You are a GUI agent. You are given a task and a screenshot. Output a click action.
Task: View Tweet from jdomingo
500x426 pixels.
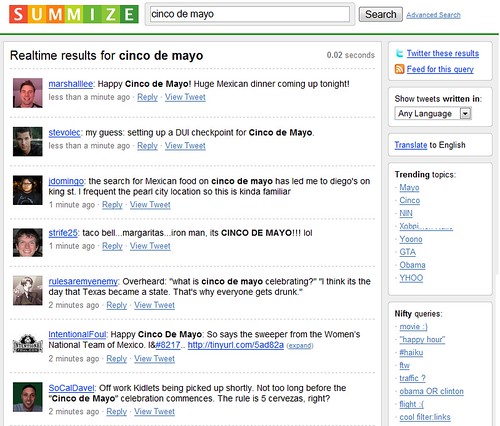150,205
